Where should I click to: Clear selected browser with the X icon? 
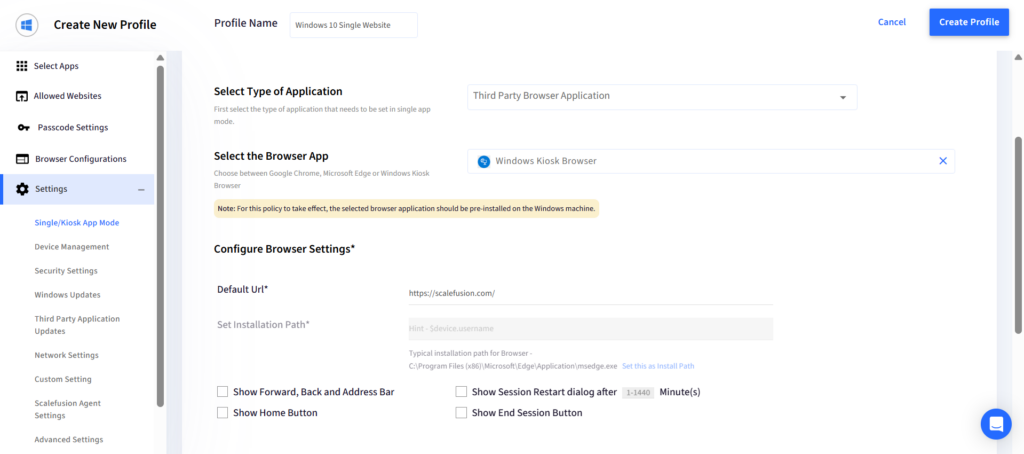[x=942, y=161]
